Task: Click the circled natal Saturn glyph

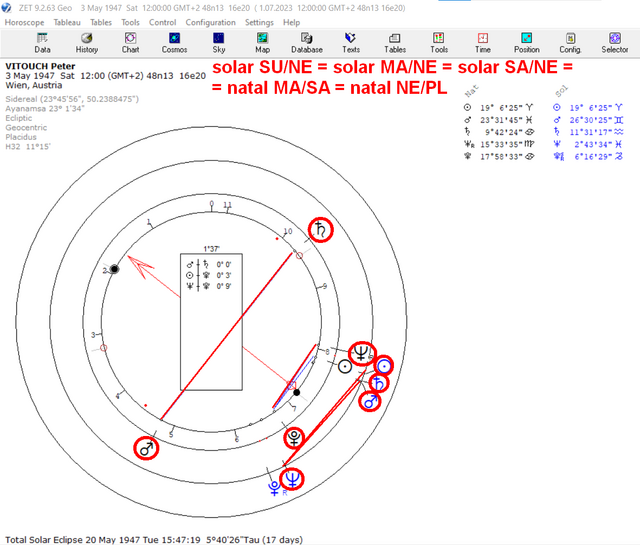Action: tap(320, 230)
